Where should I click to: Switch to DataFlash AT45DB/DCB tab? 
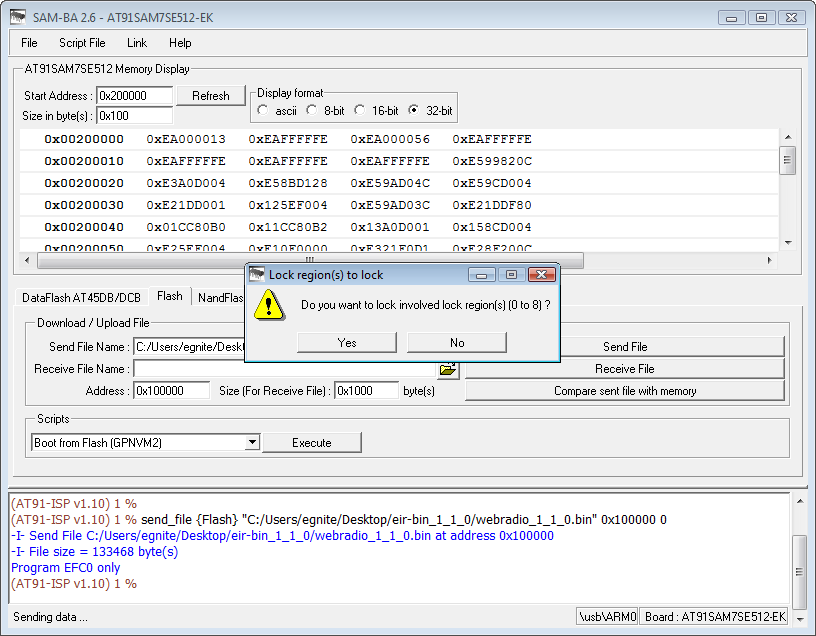(81, 298)
